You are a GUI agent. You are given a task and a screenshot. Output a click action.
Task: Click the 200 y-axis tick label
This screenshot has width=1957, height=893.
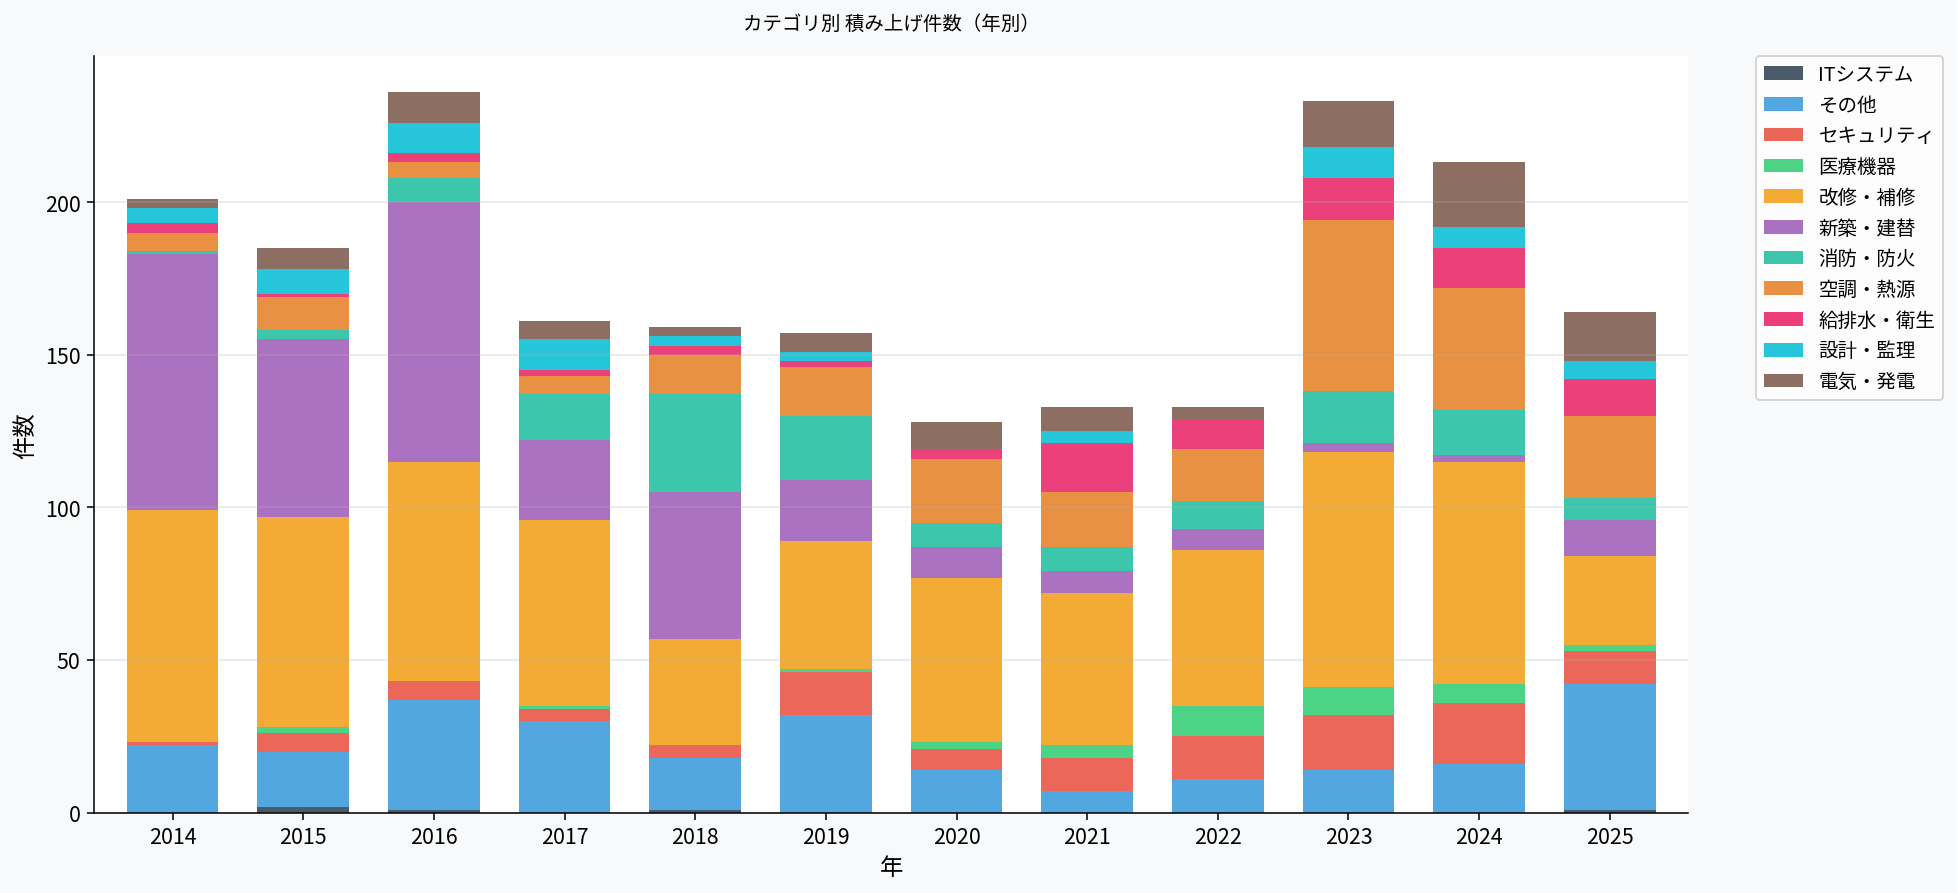pyautogui.click(x=63, y=203)
